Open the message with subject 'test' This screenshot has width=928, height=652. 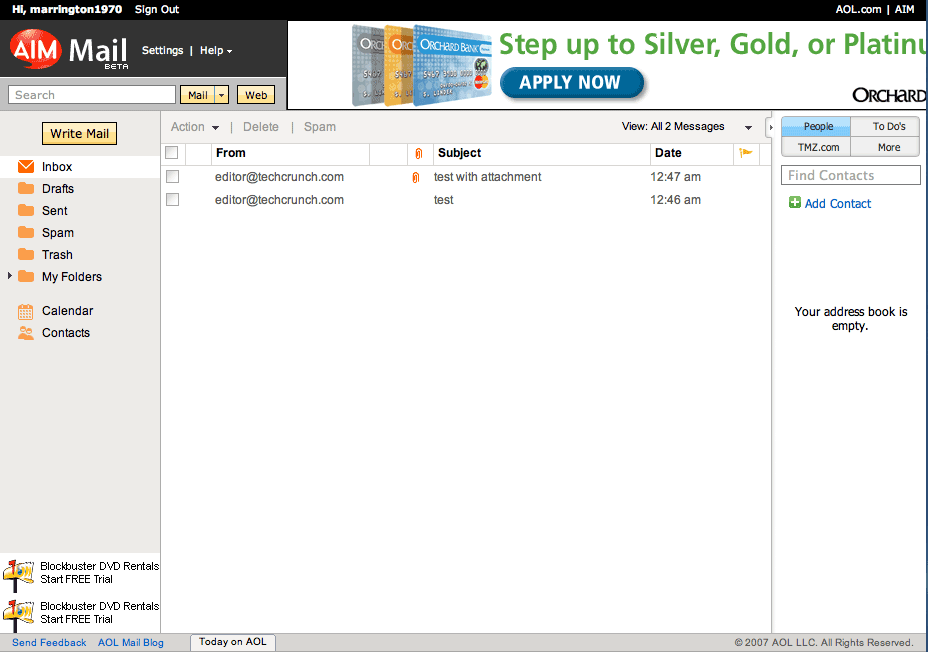[x=443, y=200]
